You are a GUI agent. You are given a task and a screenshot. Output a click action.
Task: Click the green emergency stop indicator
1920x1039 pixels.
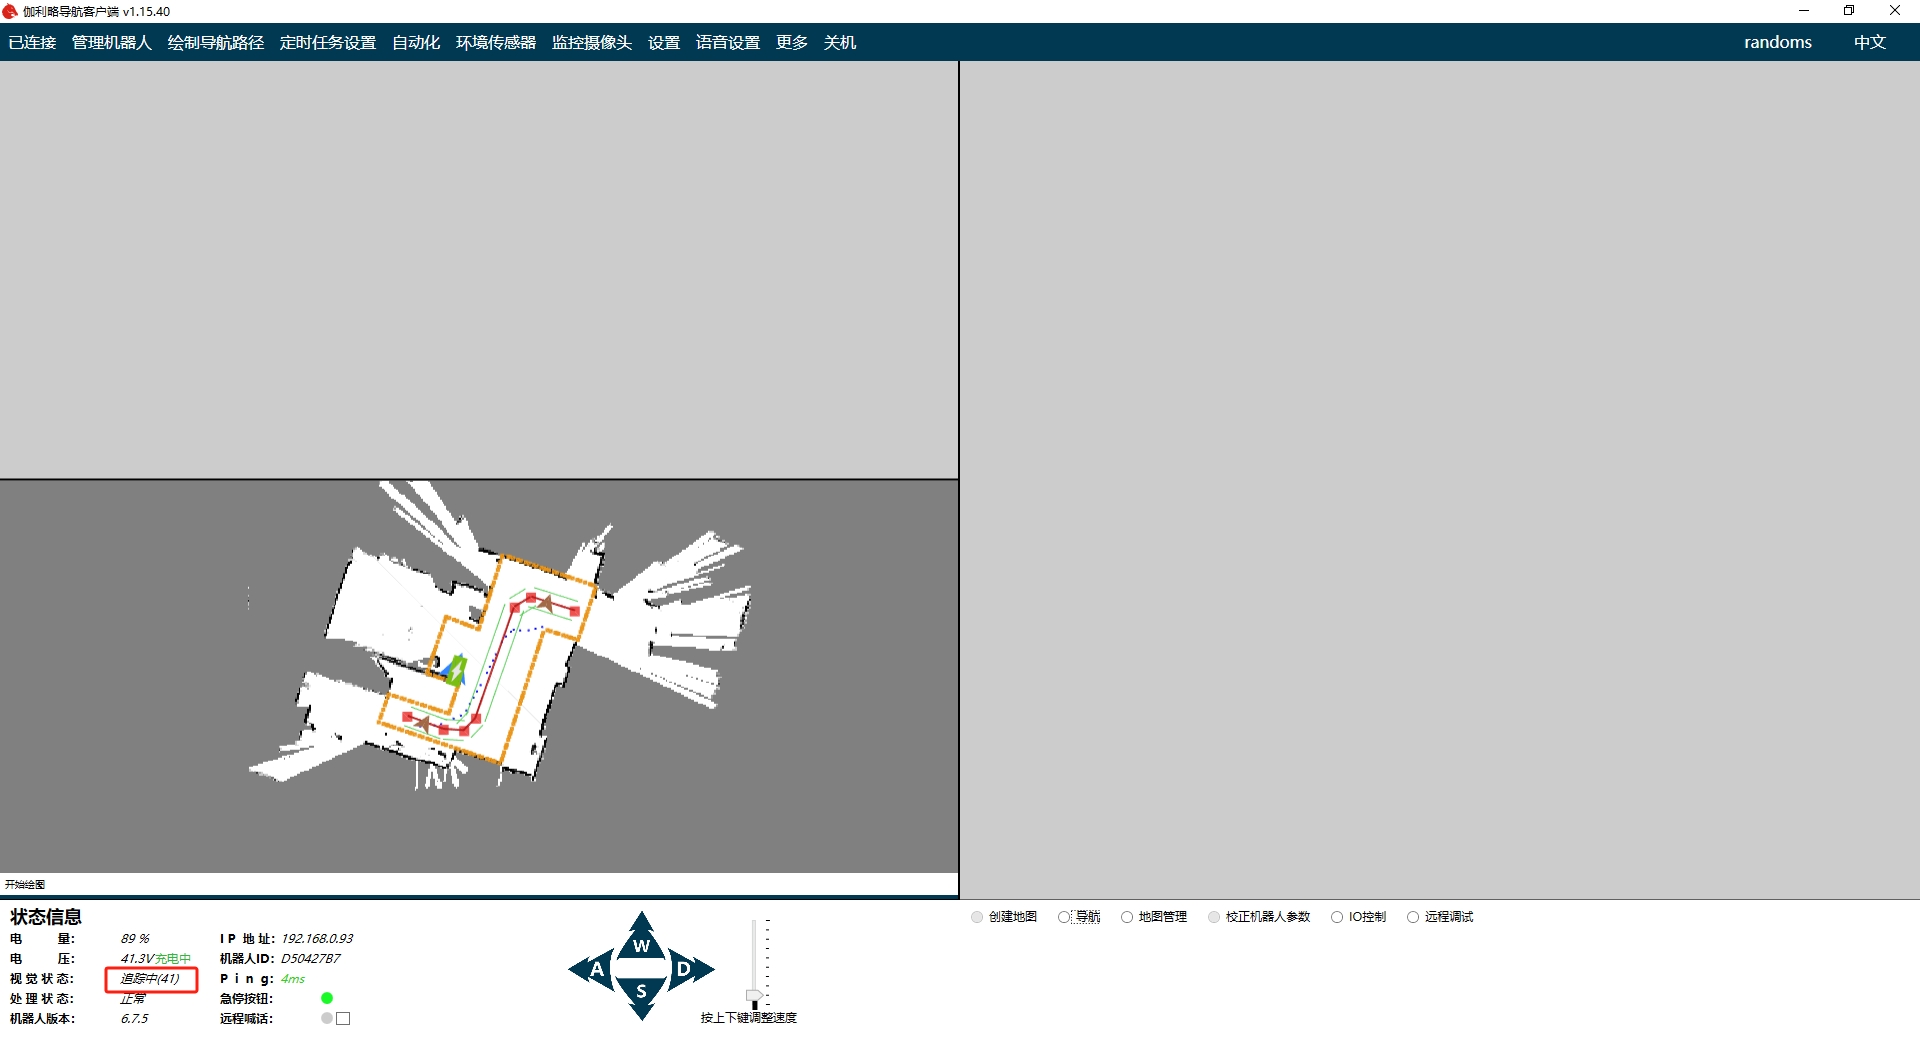point(327,998)
